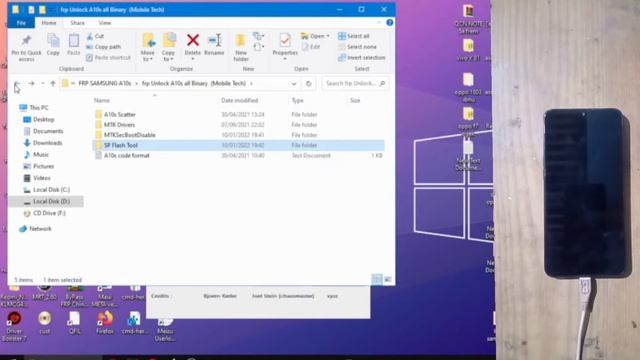Switch to the Home ribbon tab

pos(49,23)
